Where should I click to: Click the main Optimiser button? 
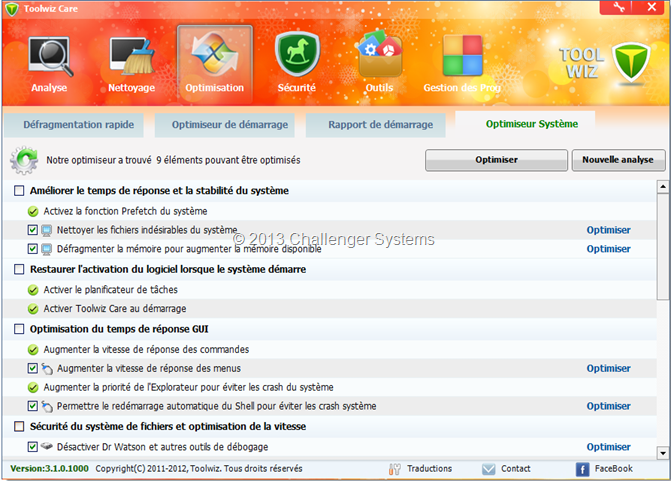(x=496, y=160)
